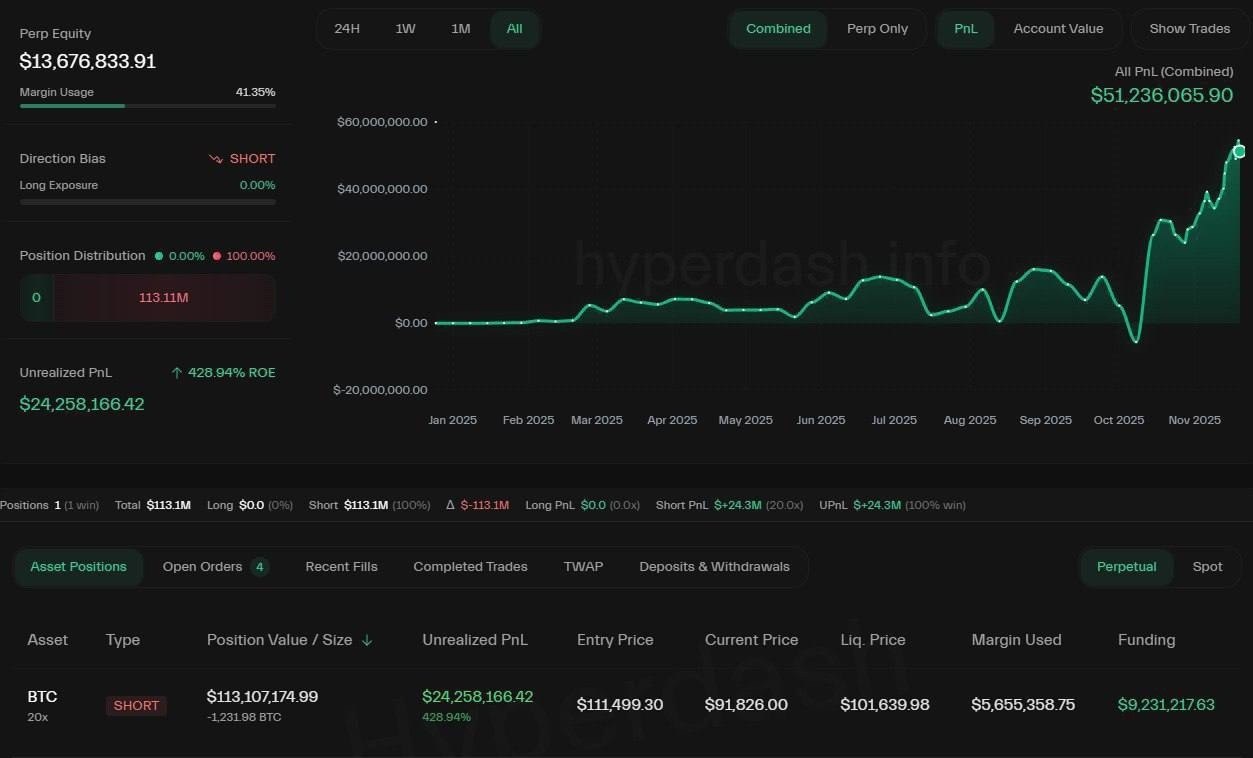
Task: Click the latest data point on PnL chart
Action: (1239, 151)
